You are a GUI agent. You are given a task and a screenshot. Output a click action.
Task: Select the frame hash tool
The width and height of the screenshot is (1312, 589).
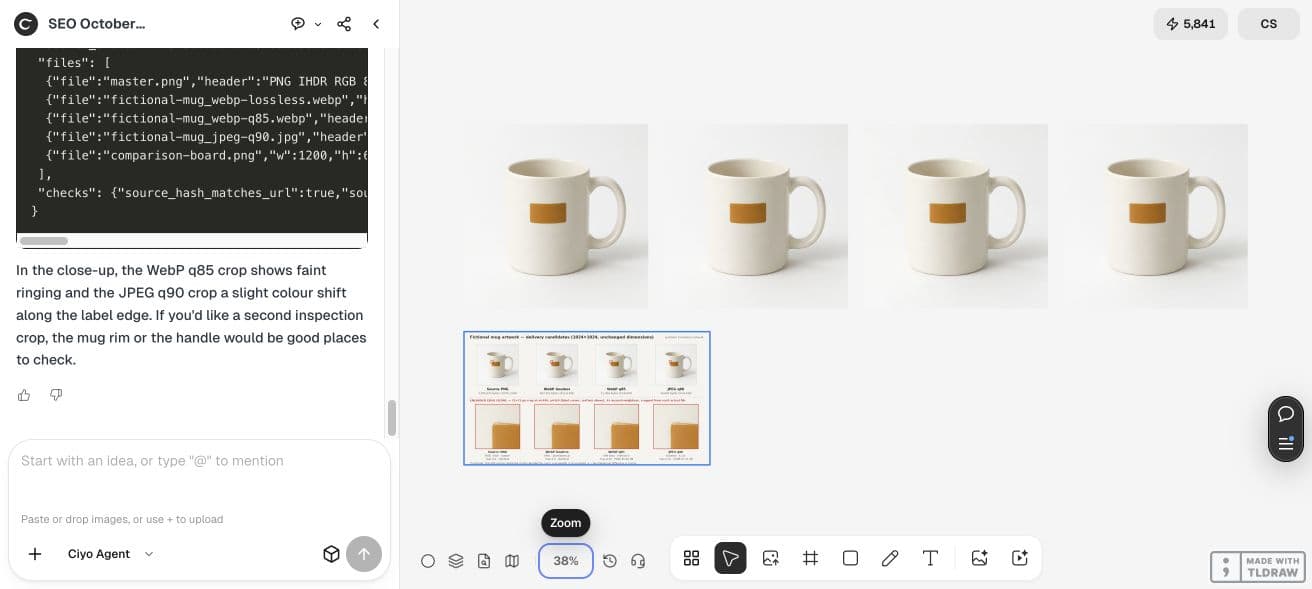click(811, 558)
